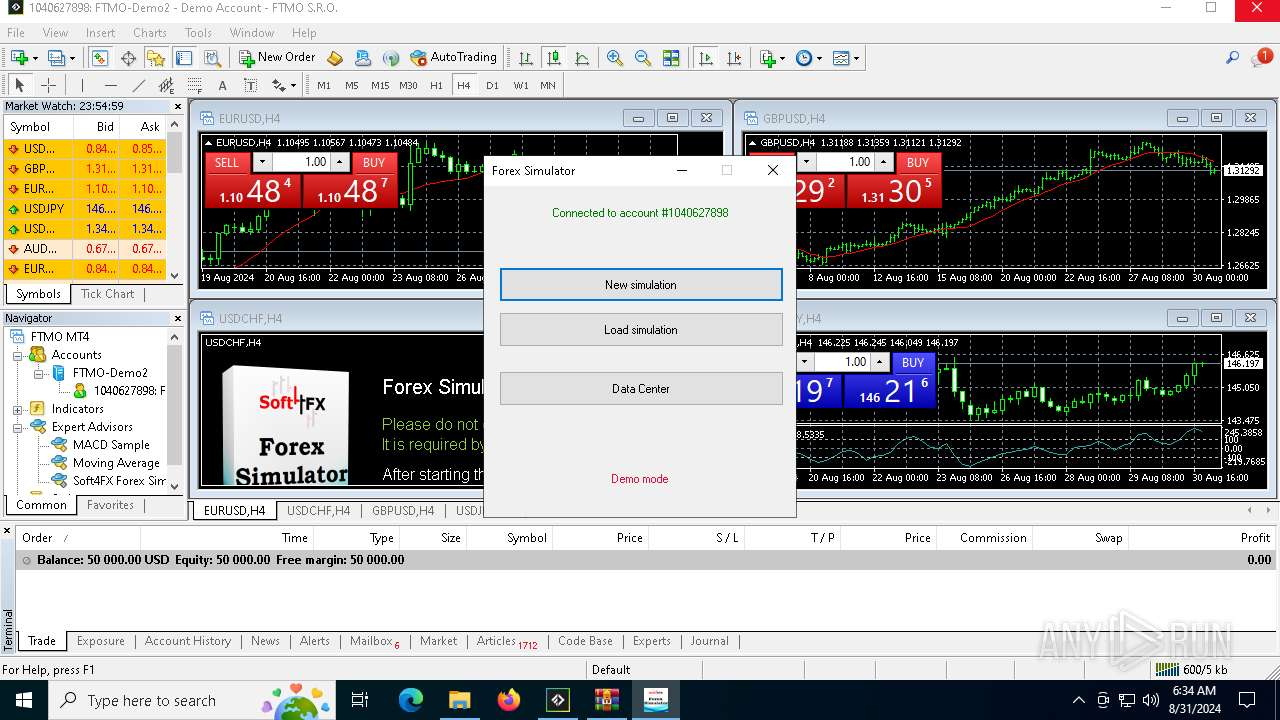Collapse the Accounts tree node
Screen dimensions: 1280x720
tap(18, 355)
